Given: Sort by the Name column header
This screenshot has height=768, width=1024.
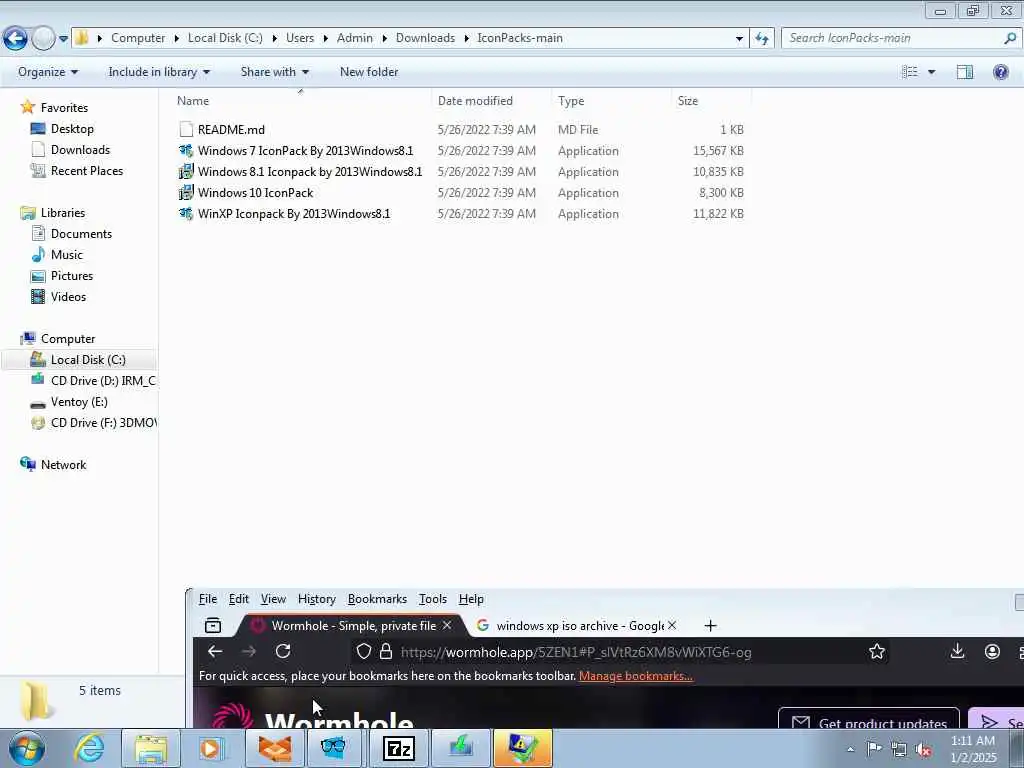Looking at the screenshot, I should click(193, 101).
